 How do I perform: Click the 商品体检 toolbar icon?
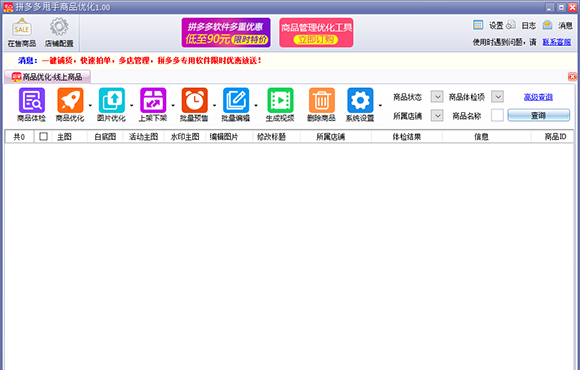tap(31, 105)
